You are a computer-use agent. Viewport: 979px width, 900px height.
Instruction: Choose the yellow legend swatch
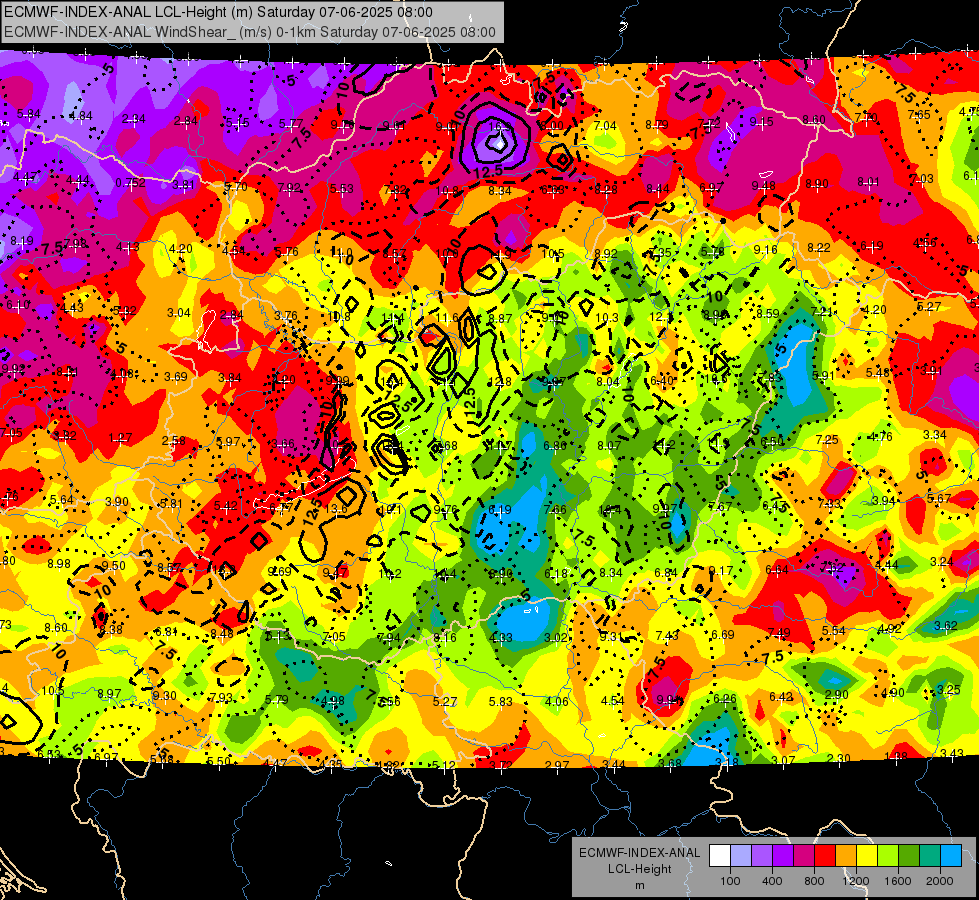click(x=867, y=856)
